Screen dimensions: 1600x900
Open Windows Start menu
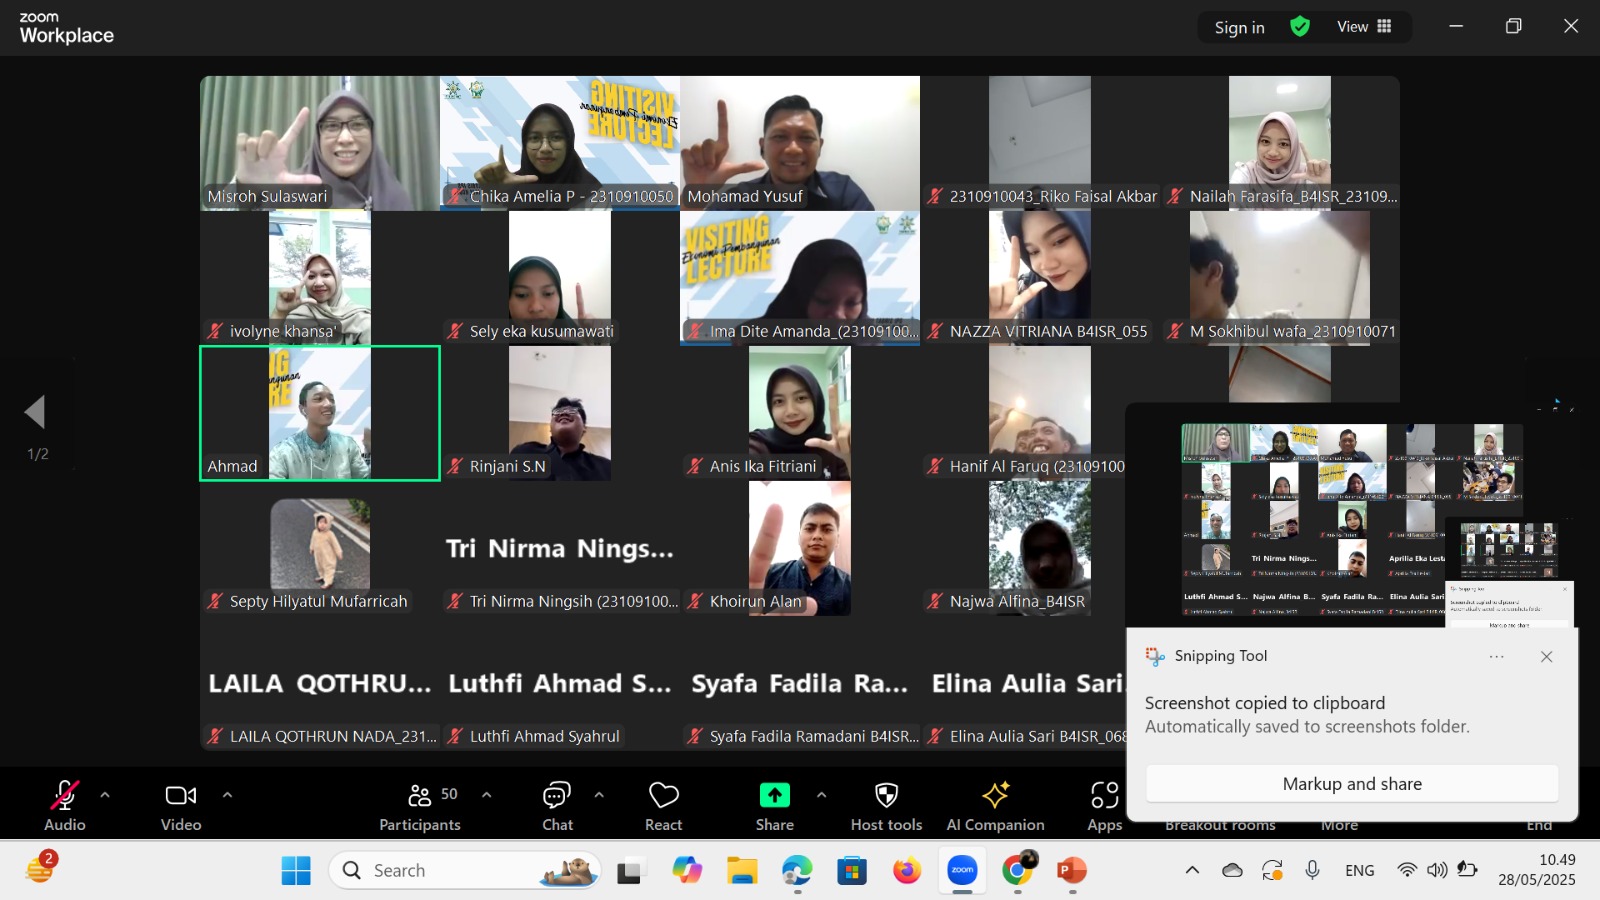296,871
